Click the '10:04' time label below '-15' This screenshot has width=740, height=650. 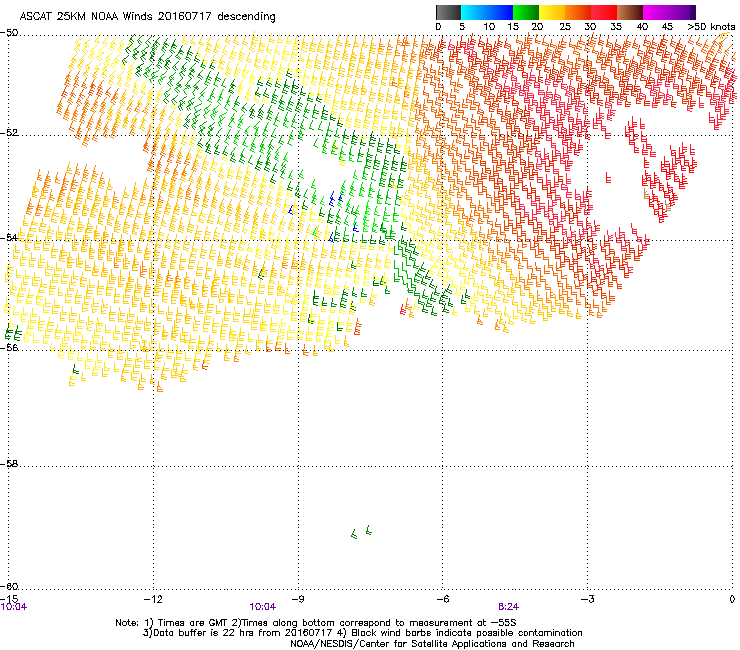pyautogui.click(x=14, y=607)
